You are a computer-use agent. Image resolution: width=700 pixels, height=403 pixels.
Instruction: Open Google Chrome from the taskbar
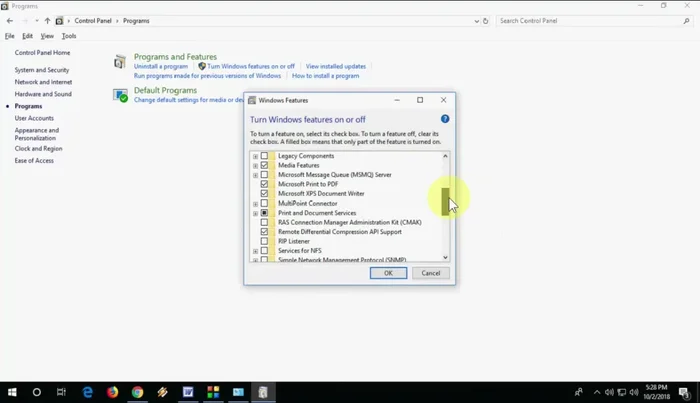click(x=137, y=392)
